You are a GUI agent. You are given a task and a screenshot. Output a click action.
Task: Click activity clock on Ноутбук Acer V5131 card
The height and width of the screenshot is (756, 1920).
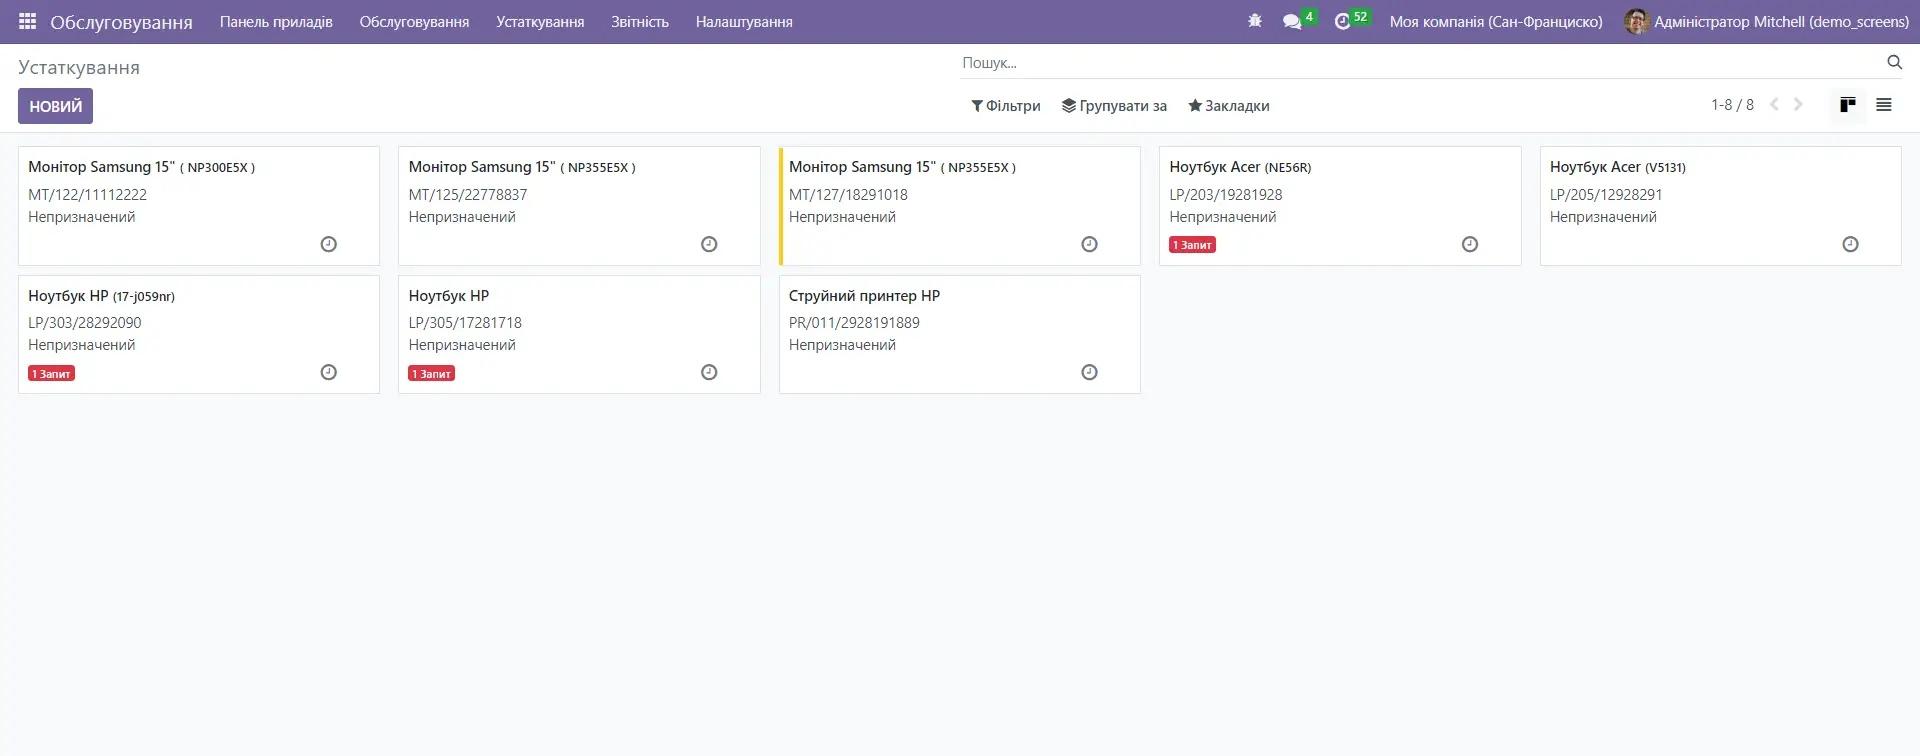tap(1850, 244)
